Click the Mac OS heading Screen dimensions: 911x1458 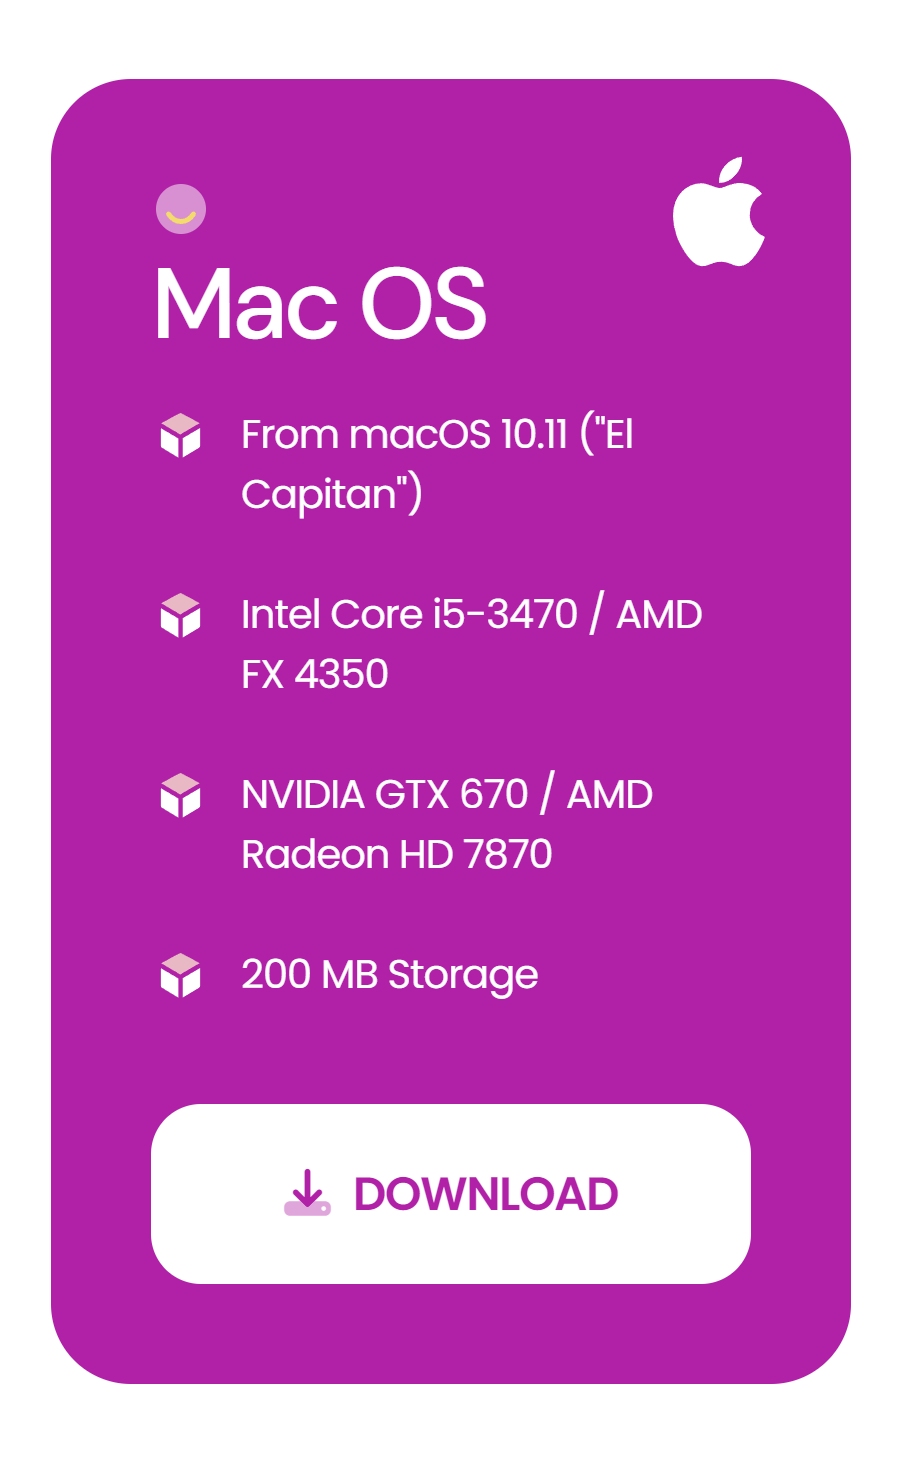[x=320, y=304]
